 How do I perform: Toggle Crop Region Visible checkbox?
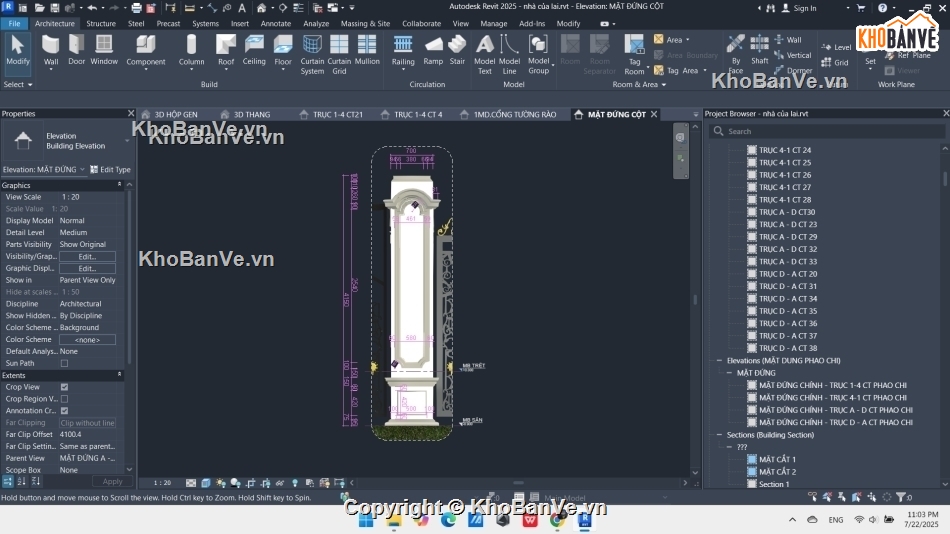pos(64,399)
